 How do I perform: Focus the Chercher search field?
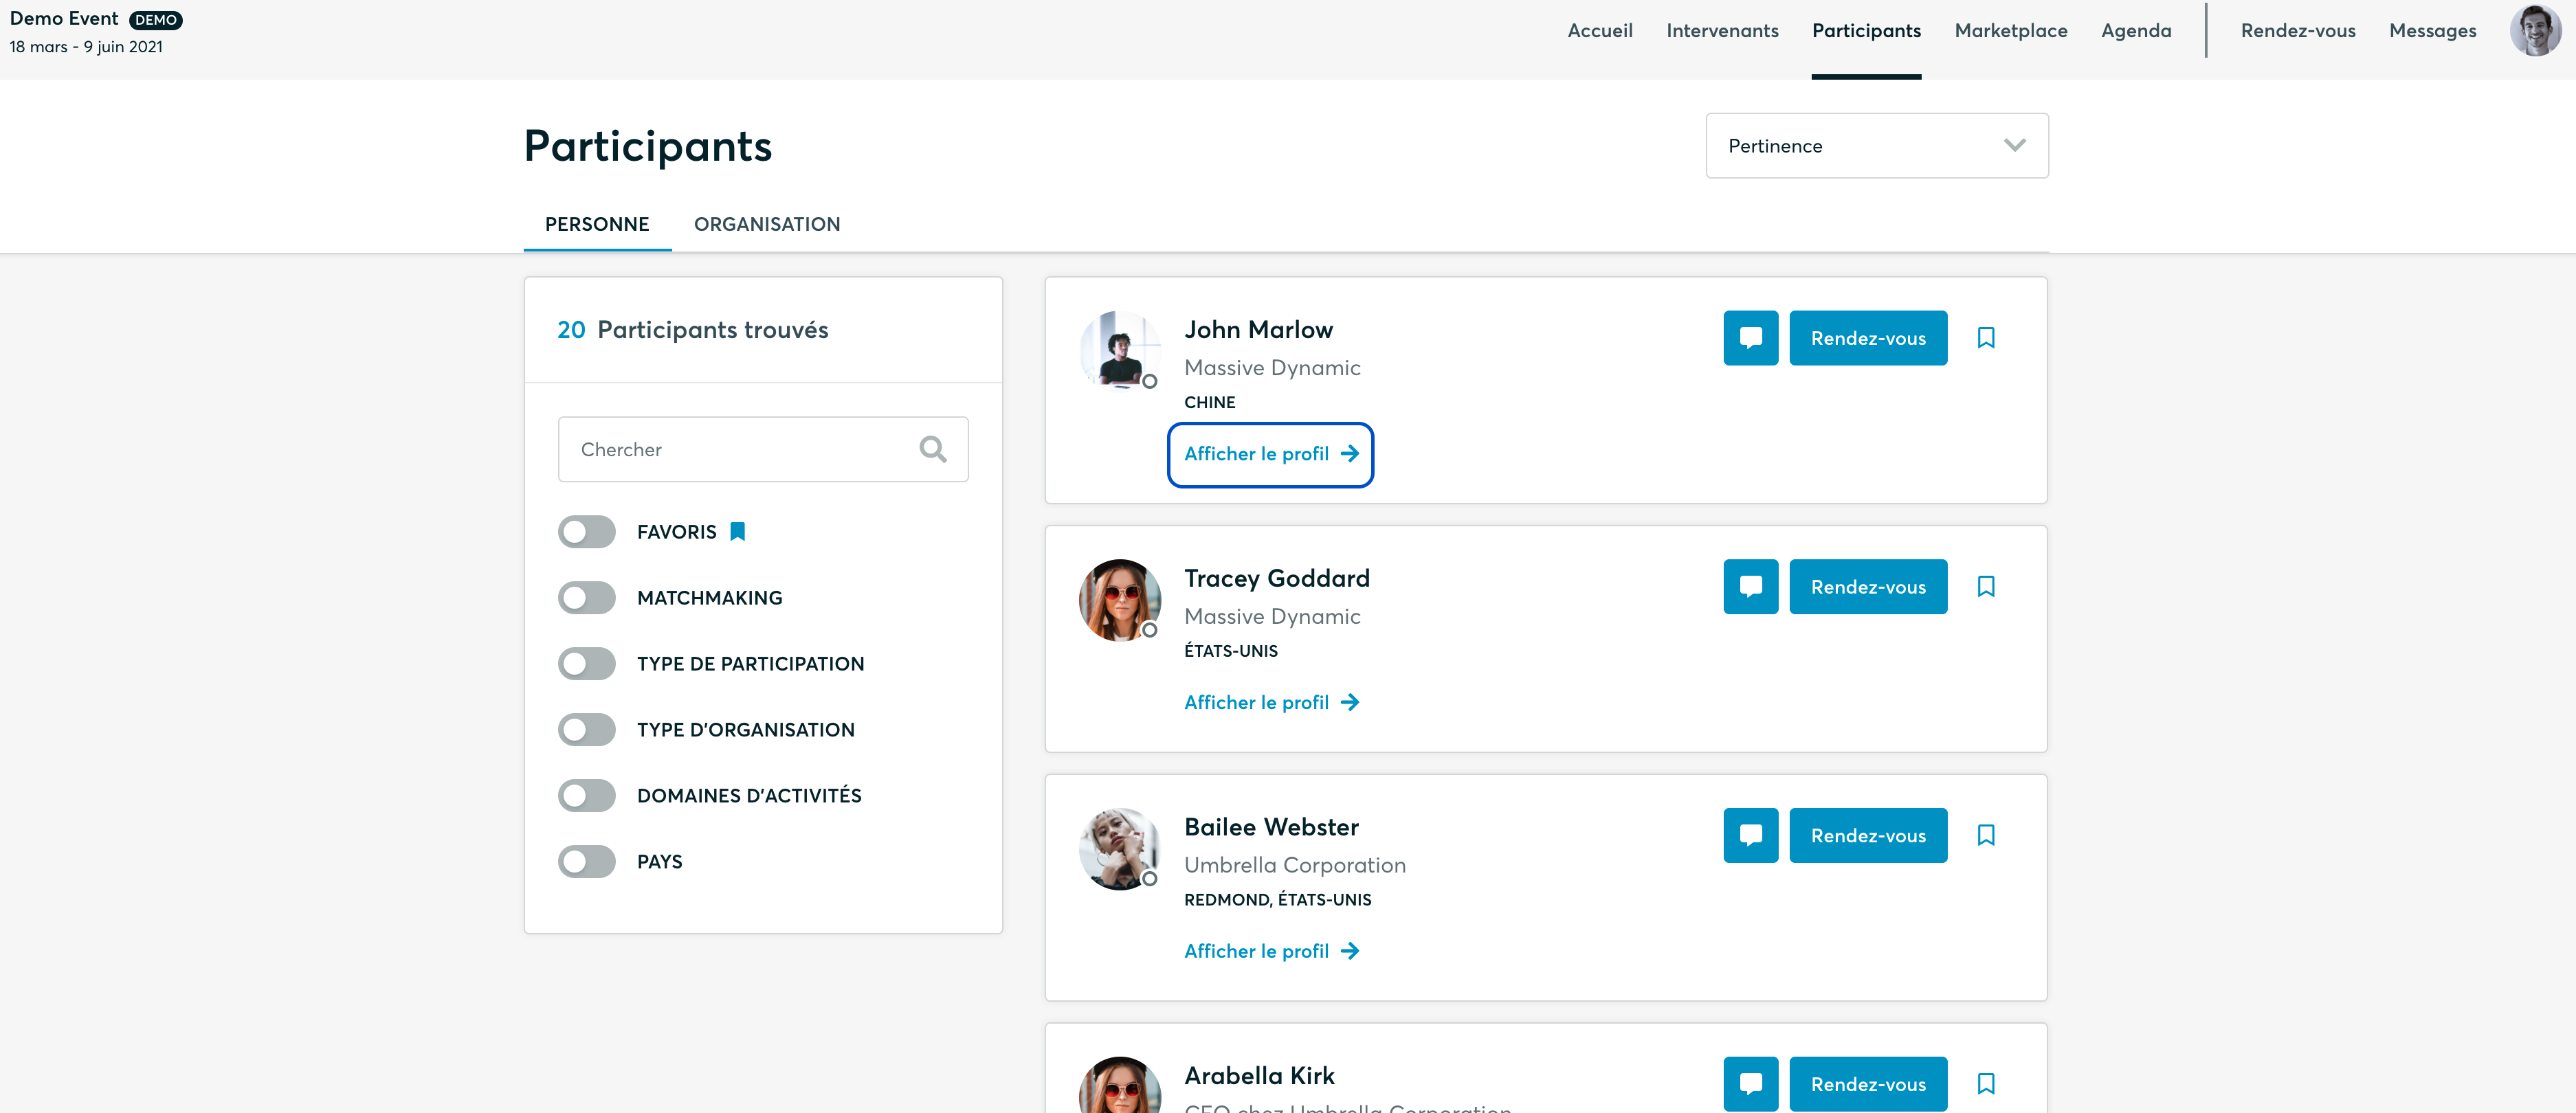763,450
